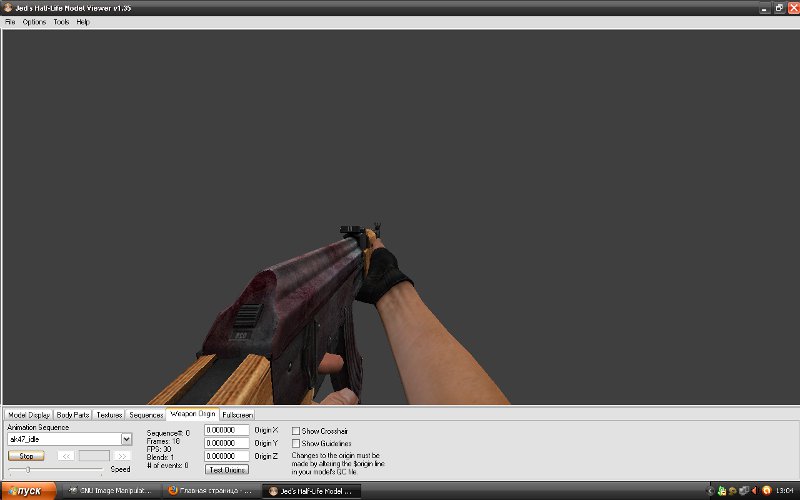800x500 pixels.
Task: Click the 'FPS: 30' info text
Action: tap(159, 449)
